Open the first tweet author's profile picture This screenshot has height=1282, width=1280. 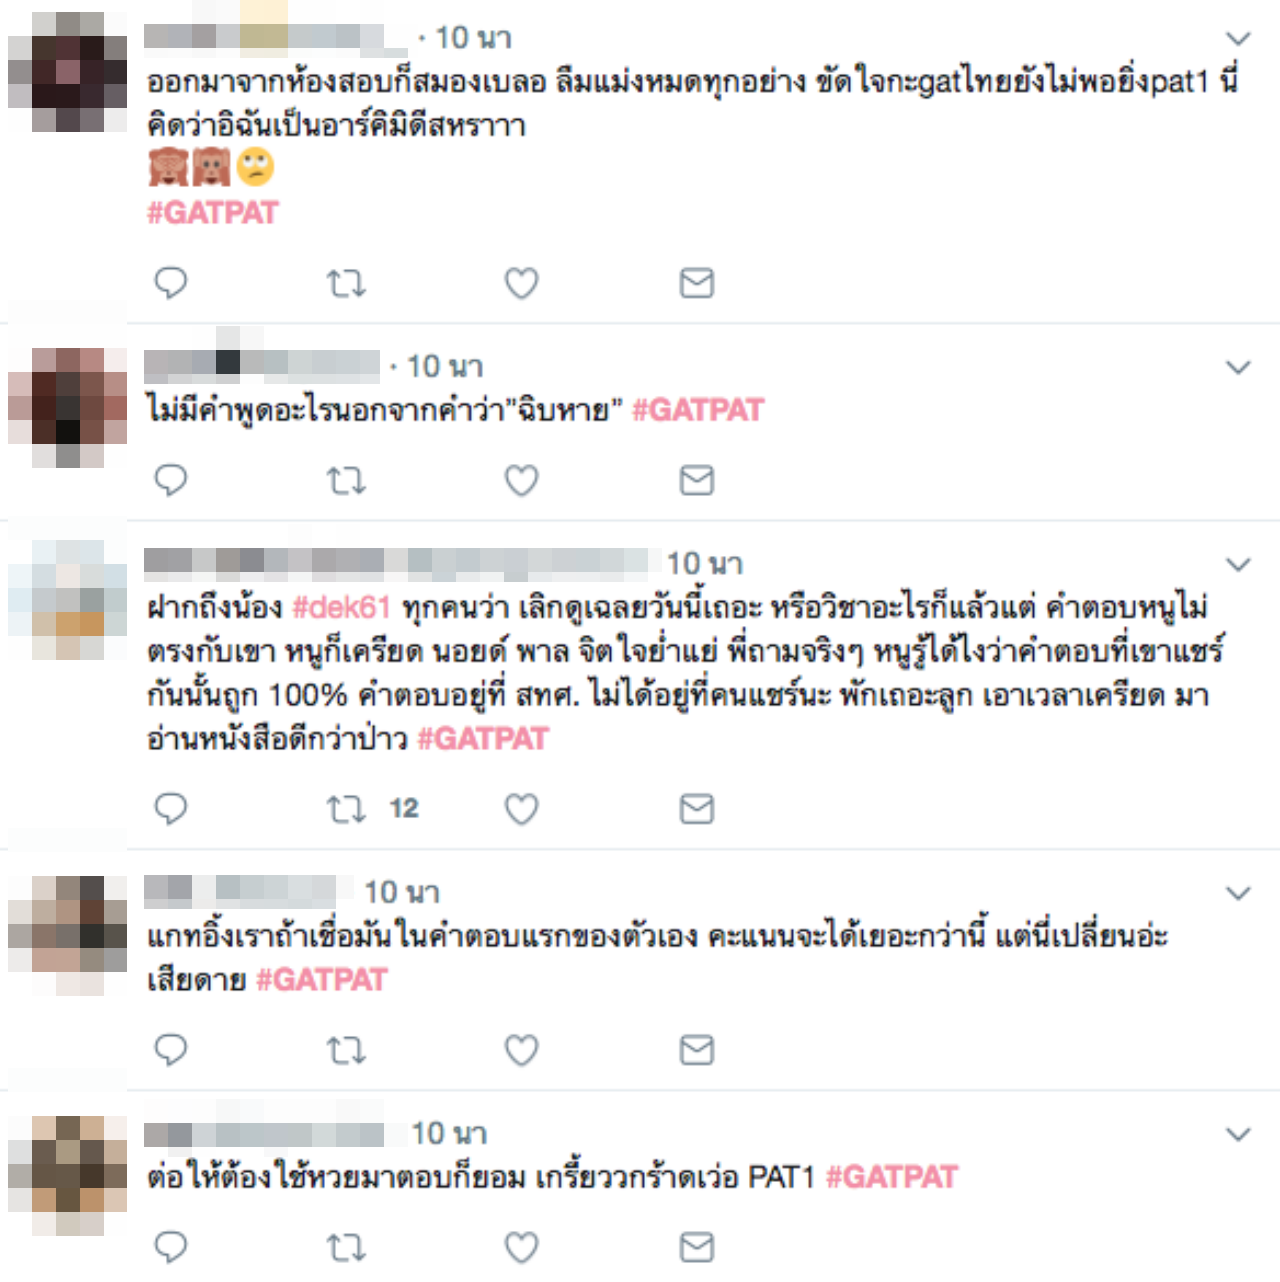click(x=68, y=72)
